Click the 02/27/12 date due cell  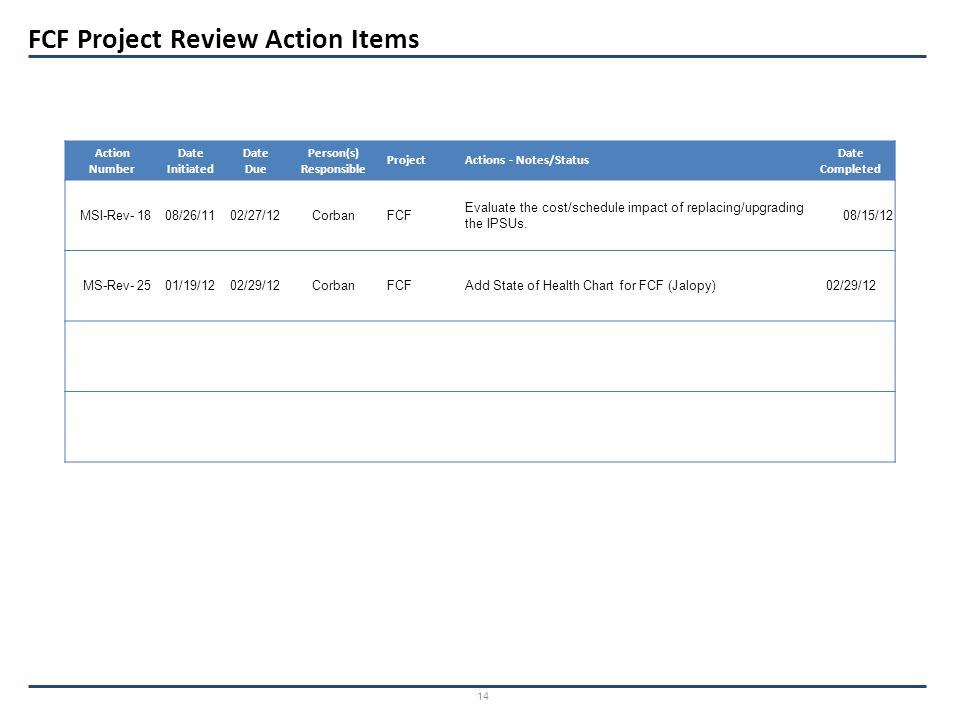pos(255,216)
